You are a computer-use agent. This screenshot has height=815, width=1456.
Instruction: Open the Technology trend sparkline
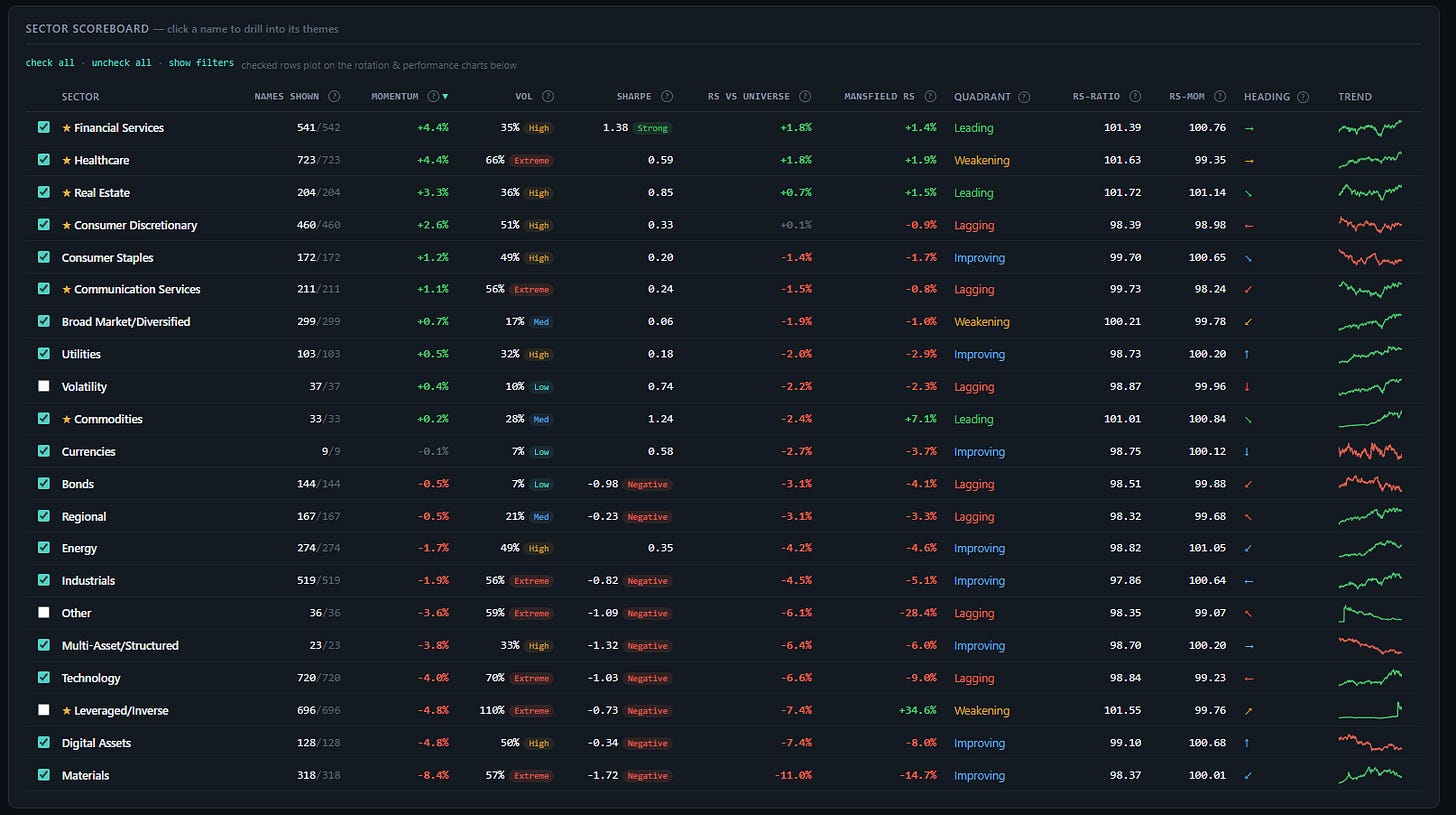tap(1370, 678)
